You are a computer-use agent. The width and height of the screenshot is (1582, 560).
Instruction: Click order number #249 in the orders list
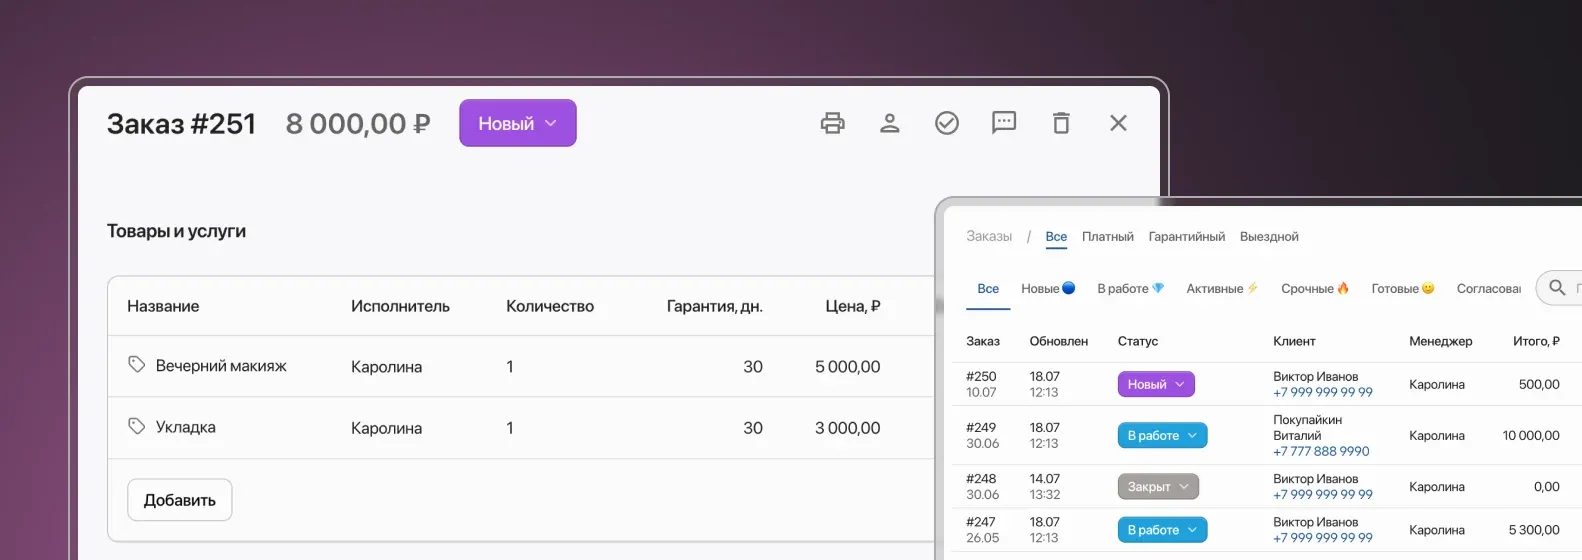click(981, 428)
